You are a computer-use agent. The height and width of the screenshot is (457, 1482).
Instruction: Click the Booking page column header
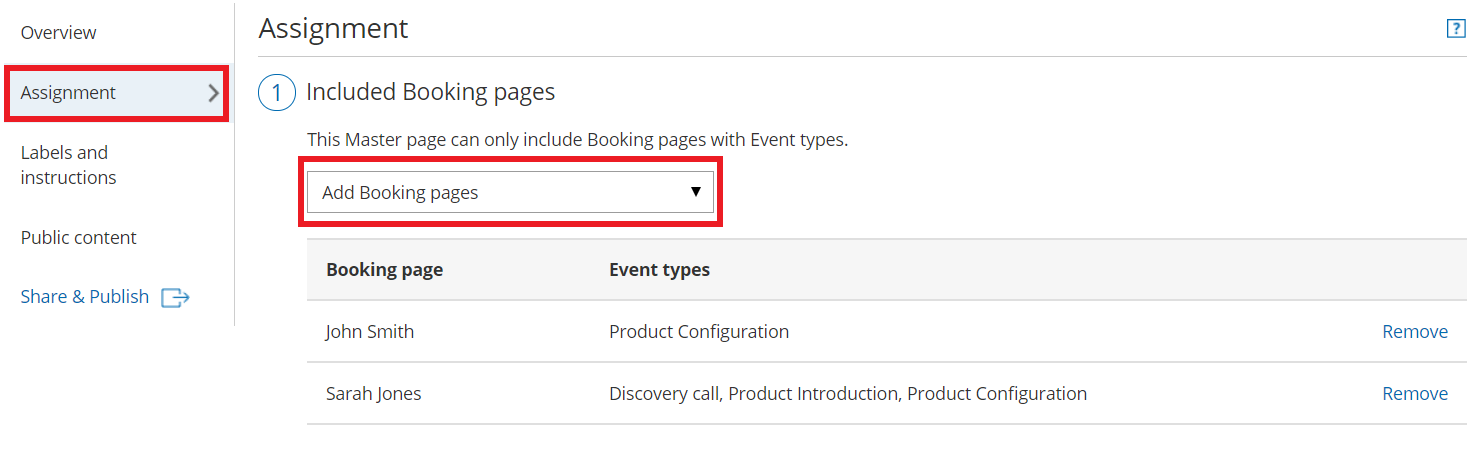384,270
